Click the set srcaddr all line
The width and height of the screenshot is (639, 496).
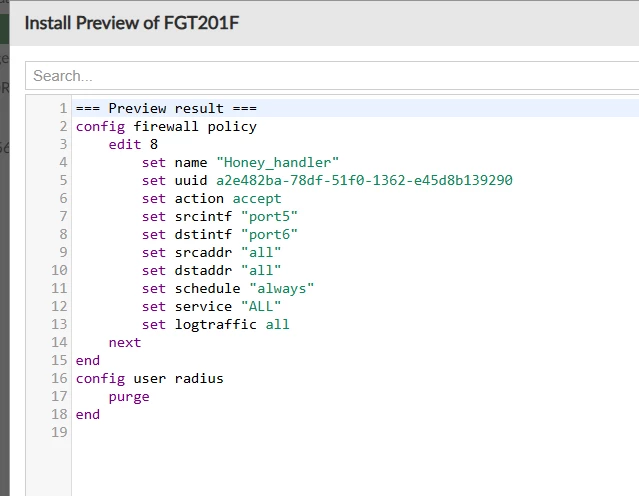click(212, 252)
